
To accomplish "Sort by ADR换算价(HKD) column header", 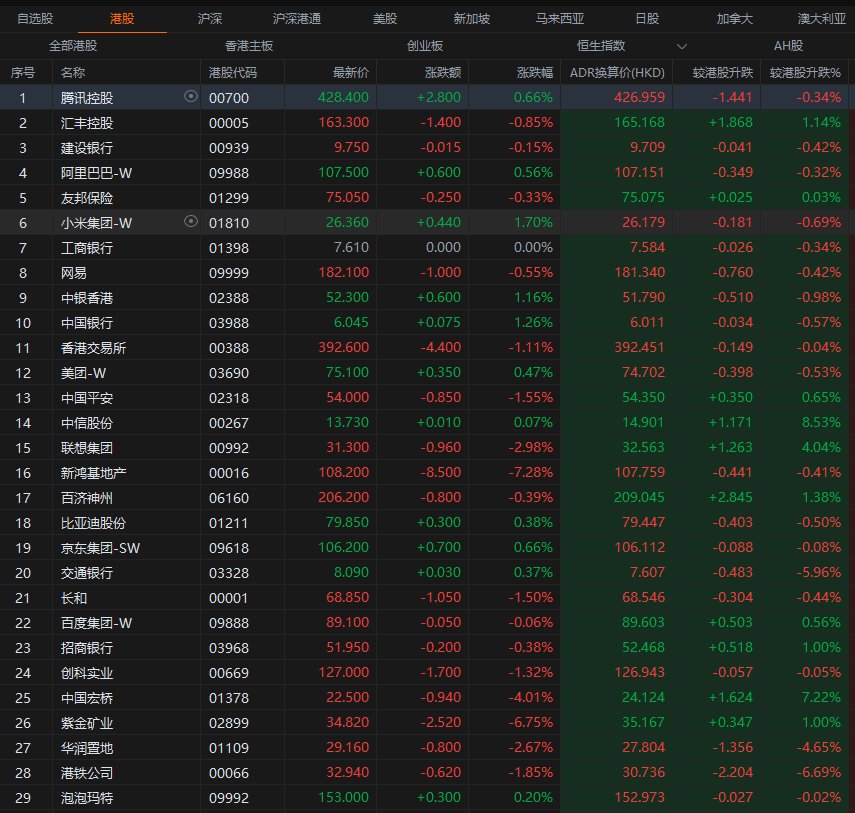I will (617, 73).
